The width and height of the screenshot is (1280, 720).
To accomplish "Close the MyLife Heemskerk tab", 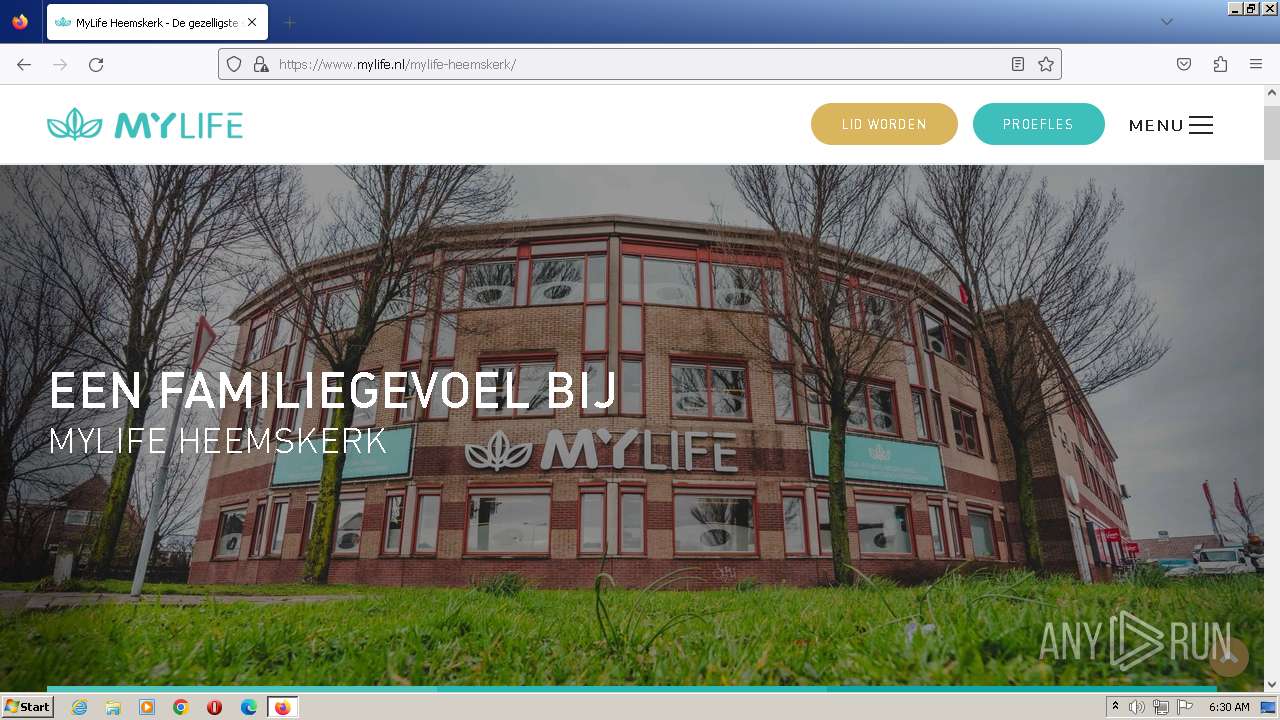I will [x=252, y=22].
